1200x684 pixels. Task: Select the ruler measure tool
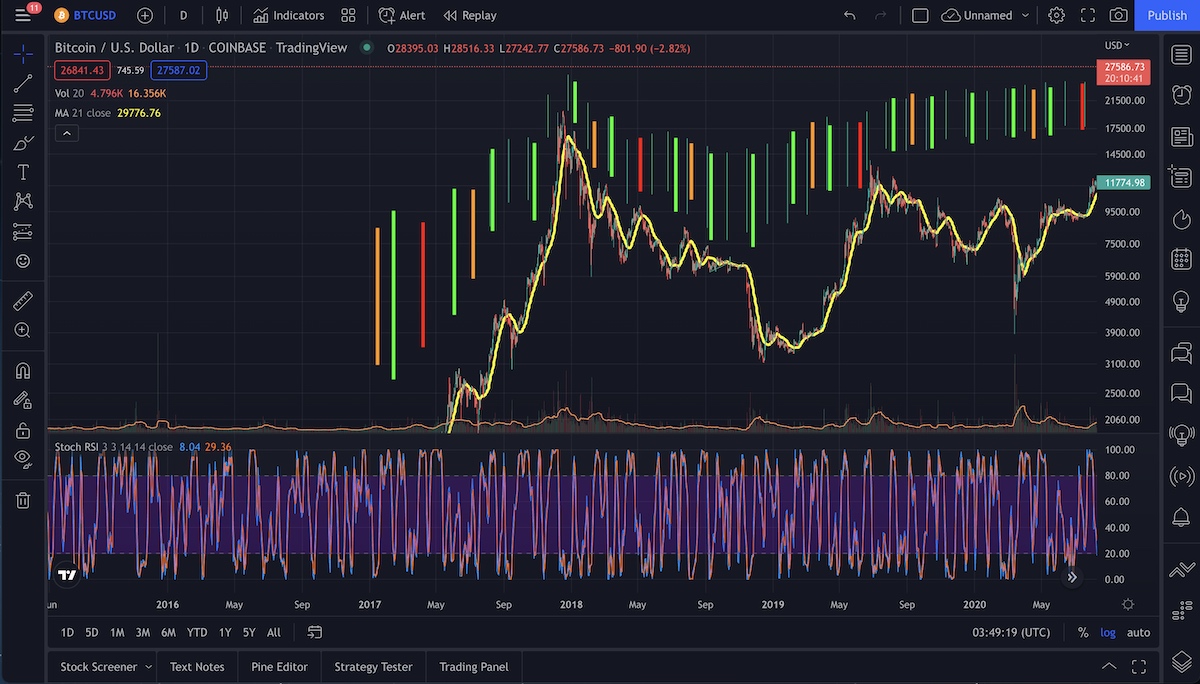[23, 300]
